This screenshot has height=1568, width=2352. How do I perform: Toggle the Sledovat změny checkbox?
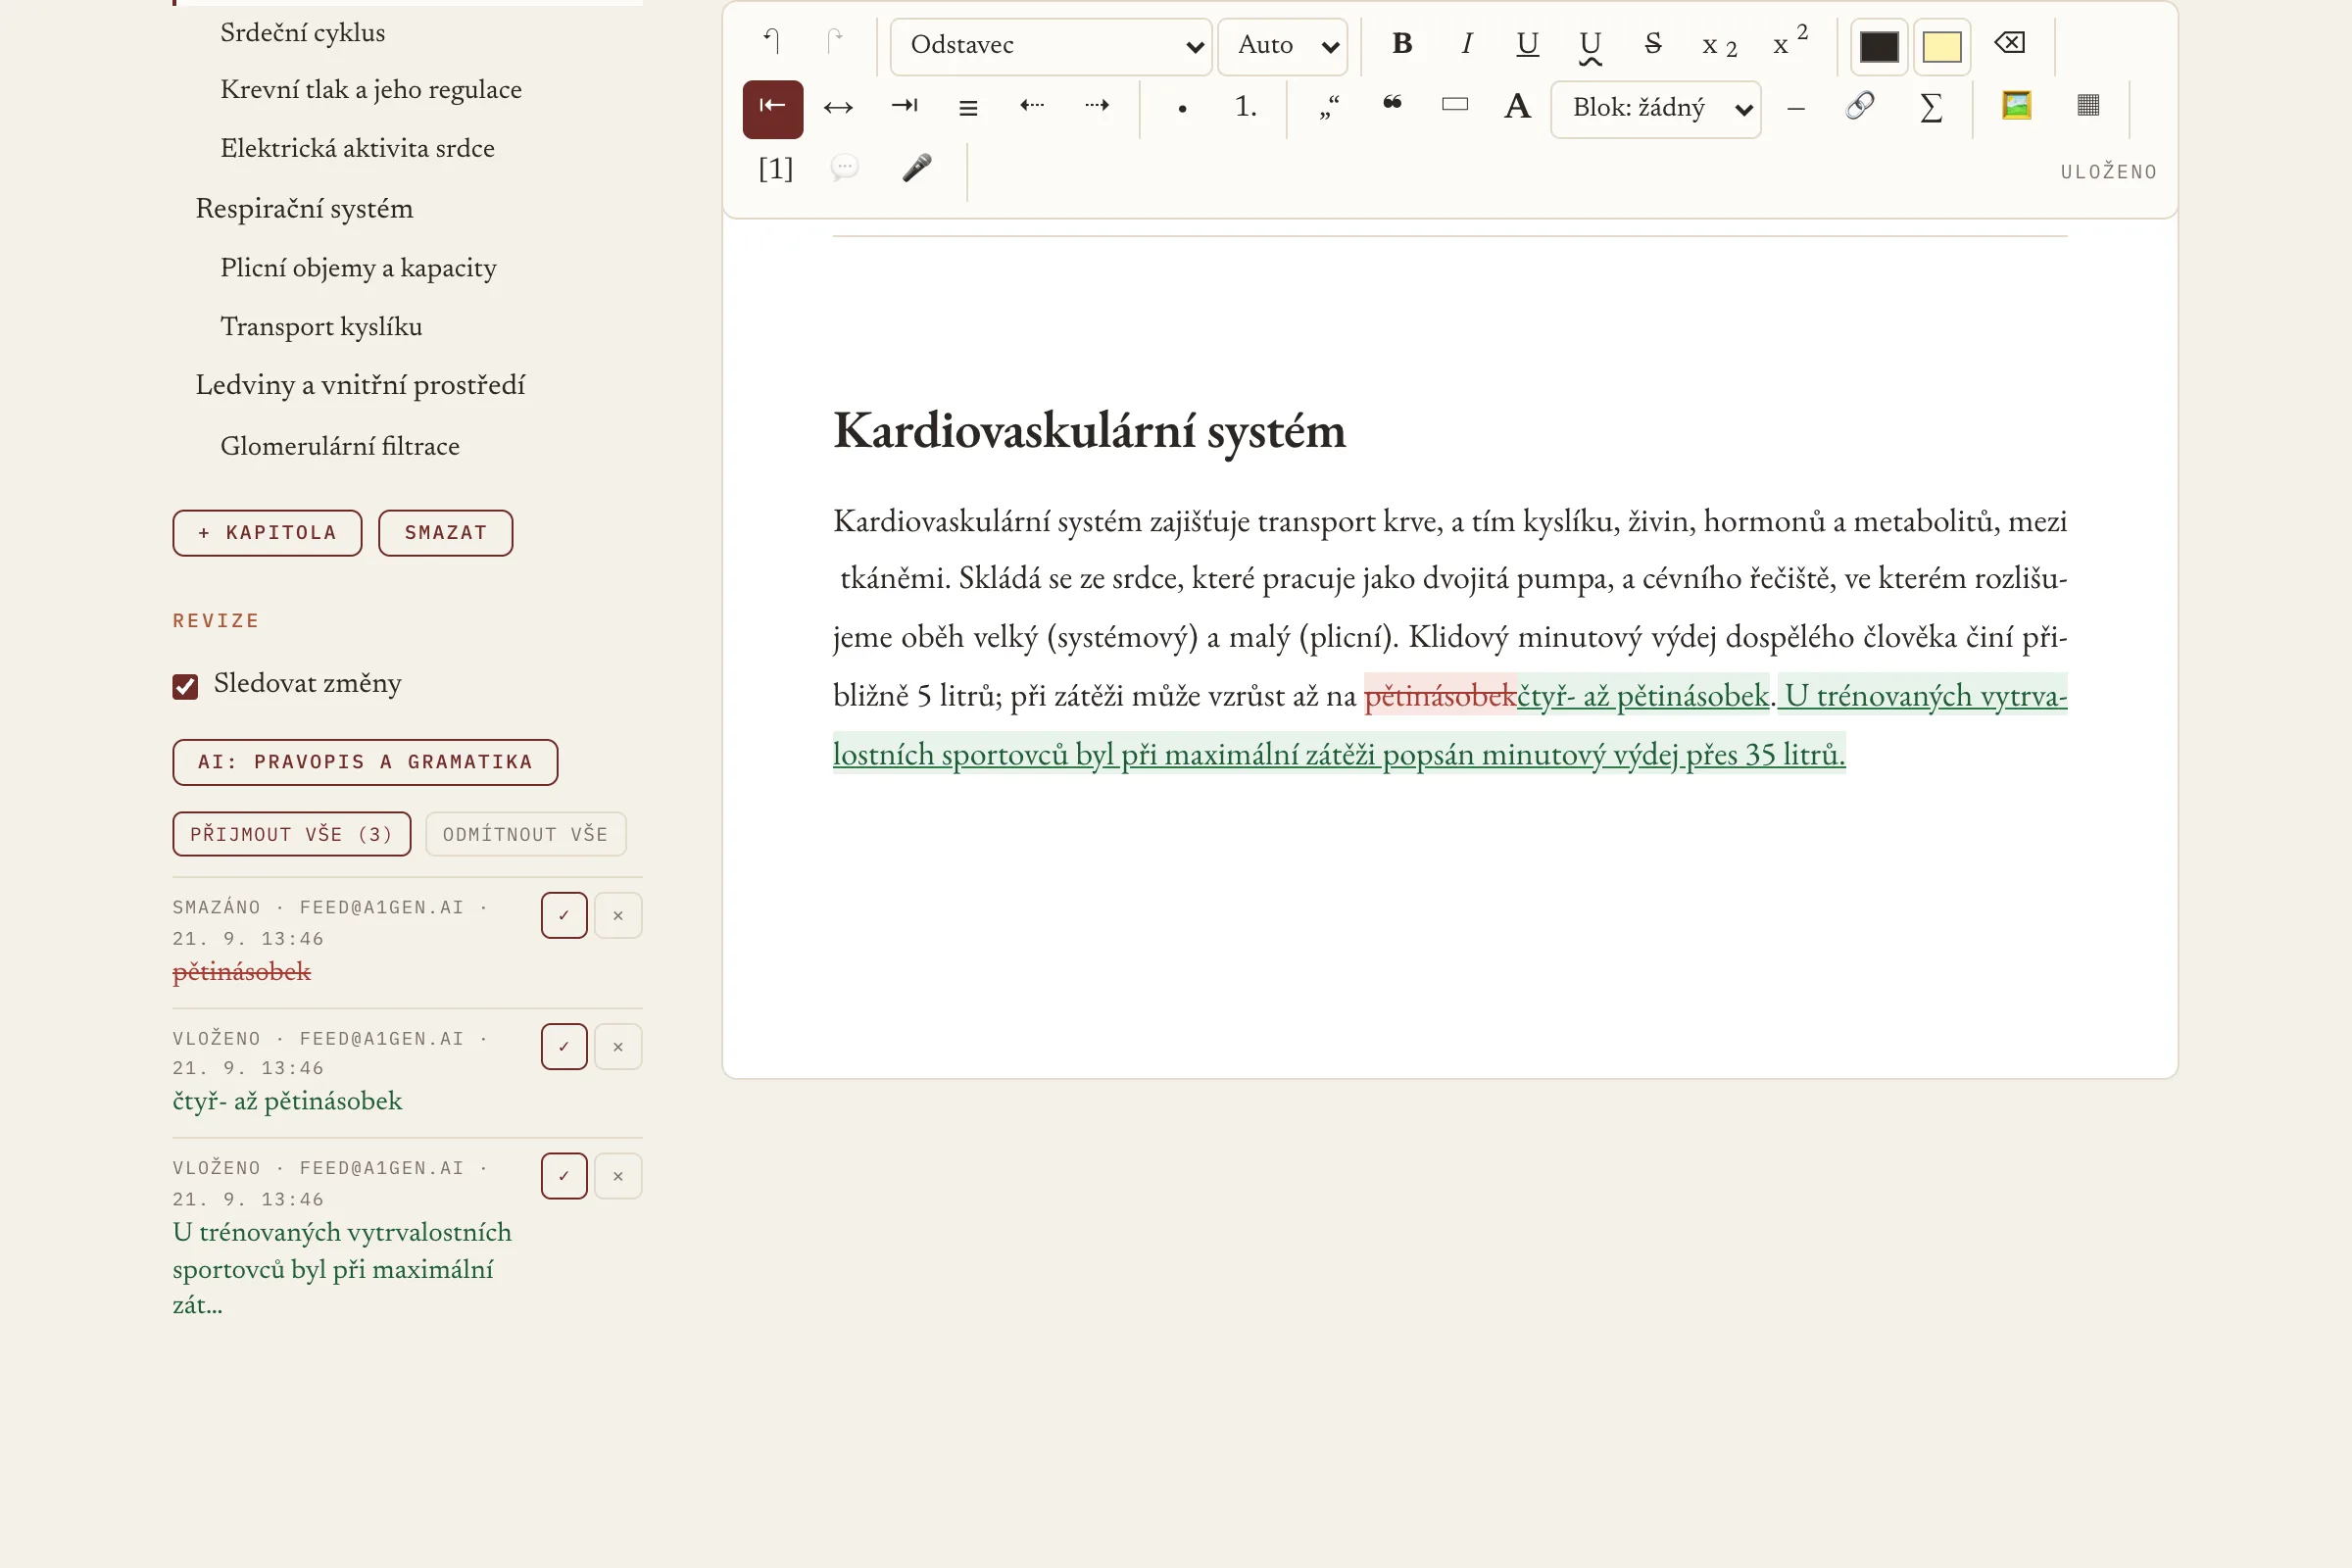185,686
